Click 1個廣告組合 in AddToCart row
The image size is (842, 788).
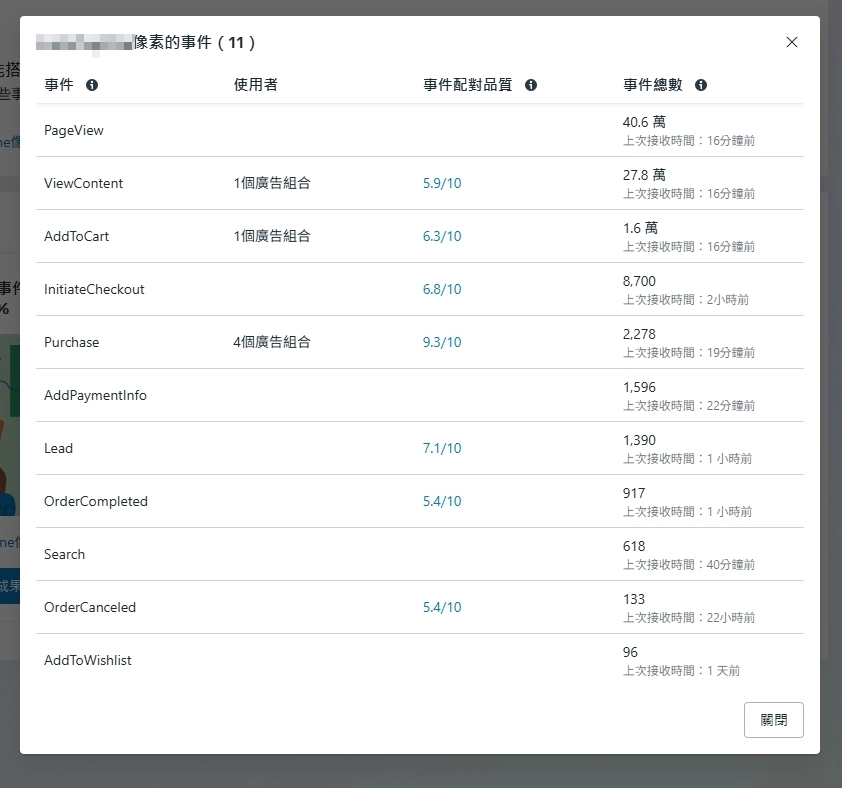pyautogui.click(x=272, y=236)
